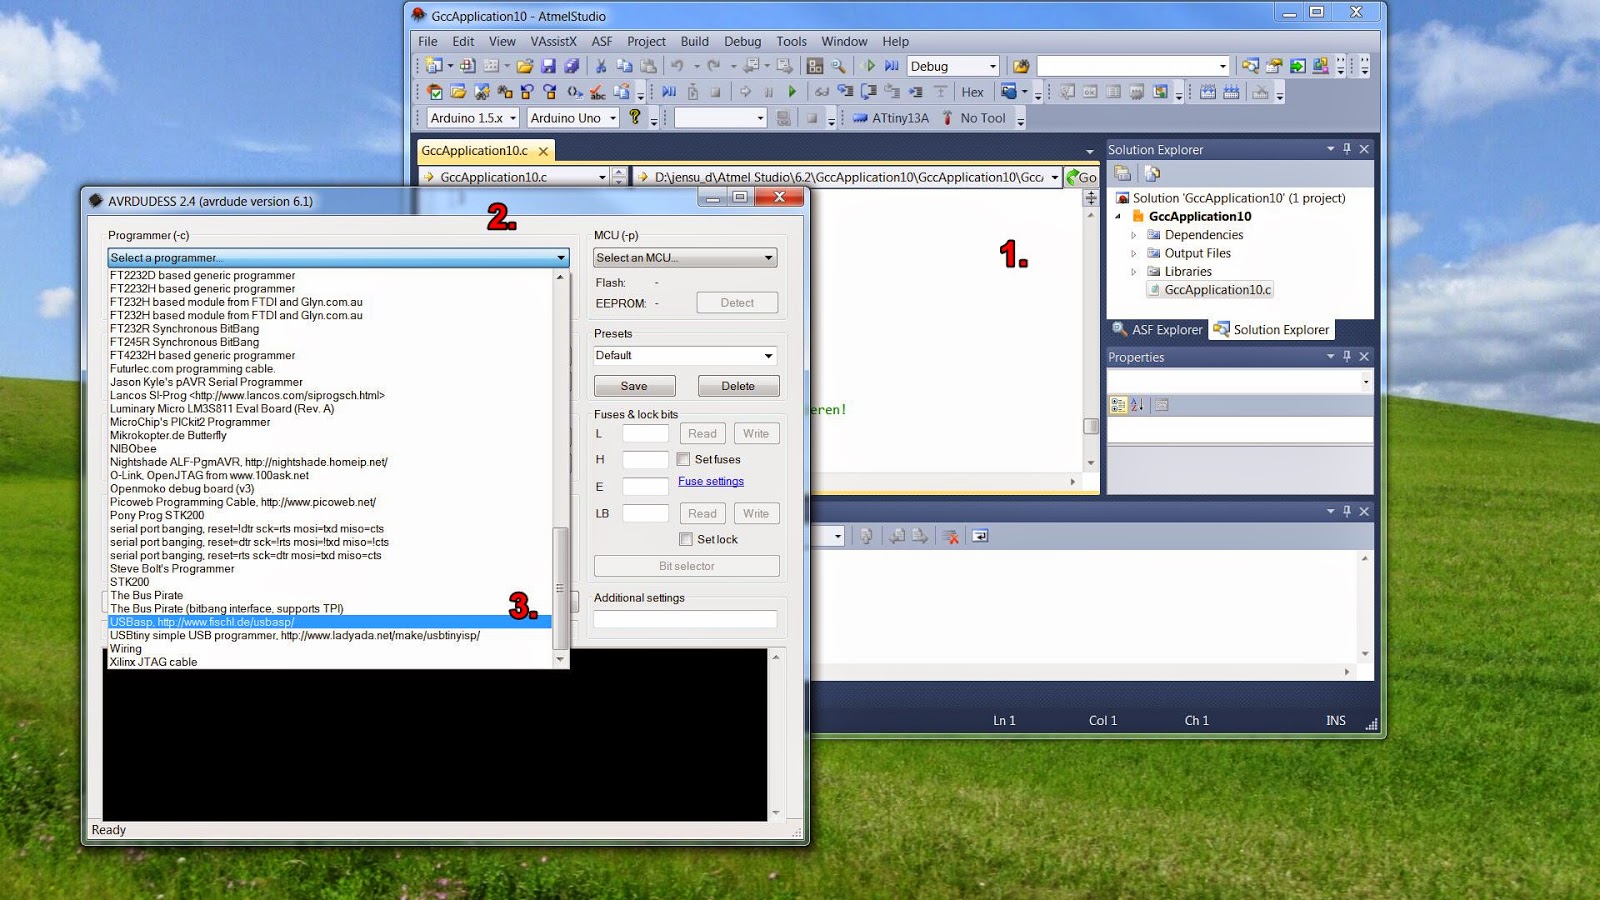
Task: Click the Open File icon in Atmel Studio toolbar
Action: (524, 66)
